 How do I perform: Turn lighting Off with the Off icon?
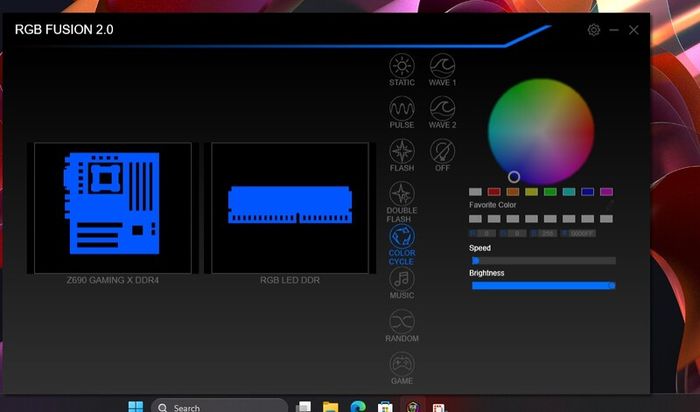[x=442, y=155]
